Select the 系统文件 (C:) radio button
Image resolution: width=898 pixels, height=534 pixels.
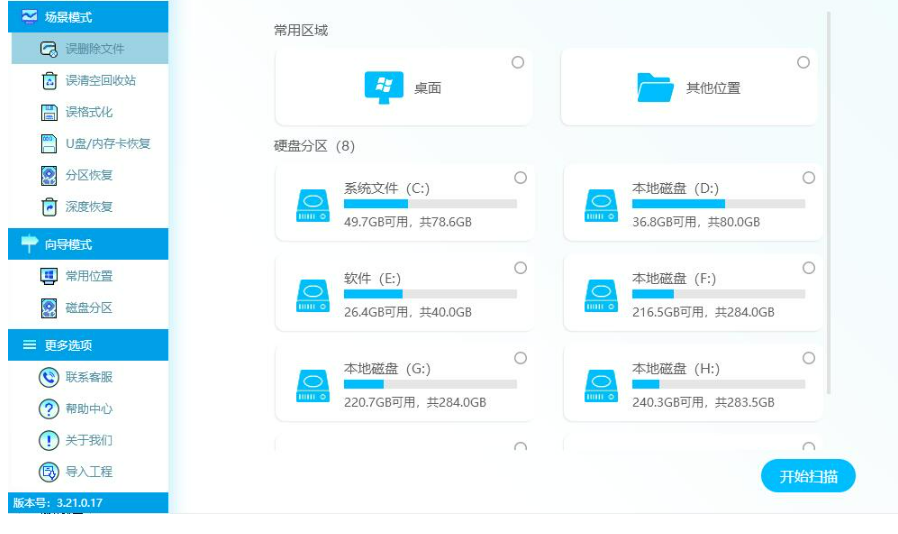click(520, 178)
